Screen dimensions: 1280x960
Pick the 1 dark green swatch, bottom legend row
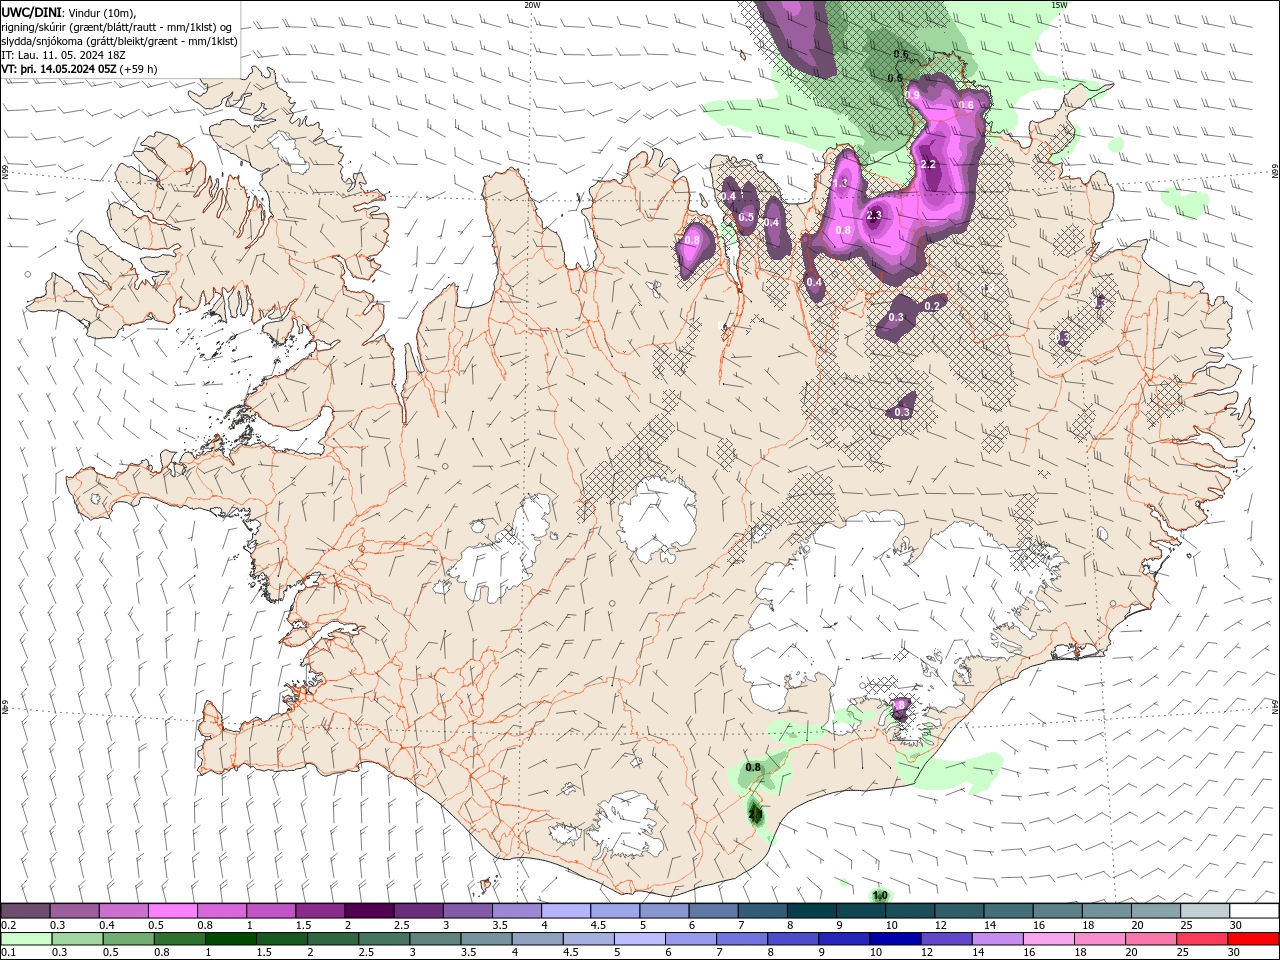coord(230,939)
